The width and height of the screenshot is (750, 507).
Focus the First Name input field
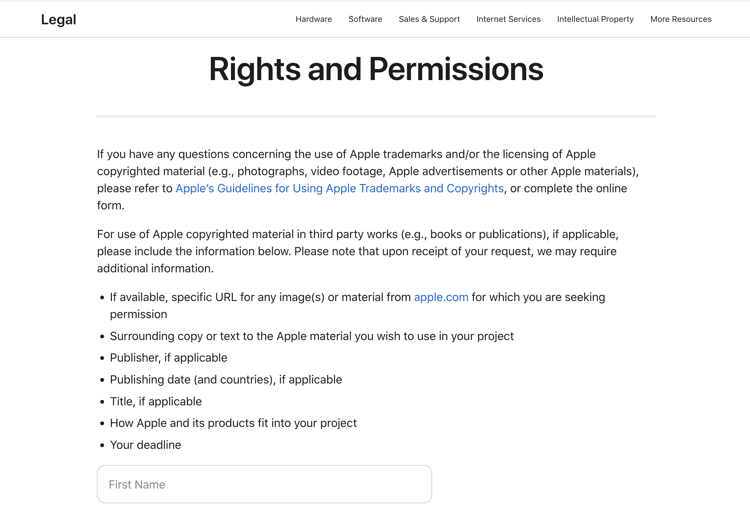pos(264,484)
